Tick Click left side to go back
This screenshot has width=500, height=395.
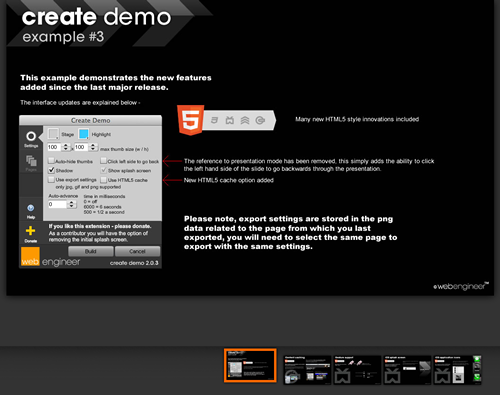coord(104,161)
